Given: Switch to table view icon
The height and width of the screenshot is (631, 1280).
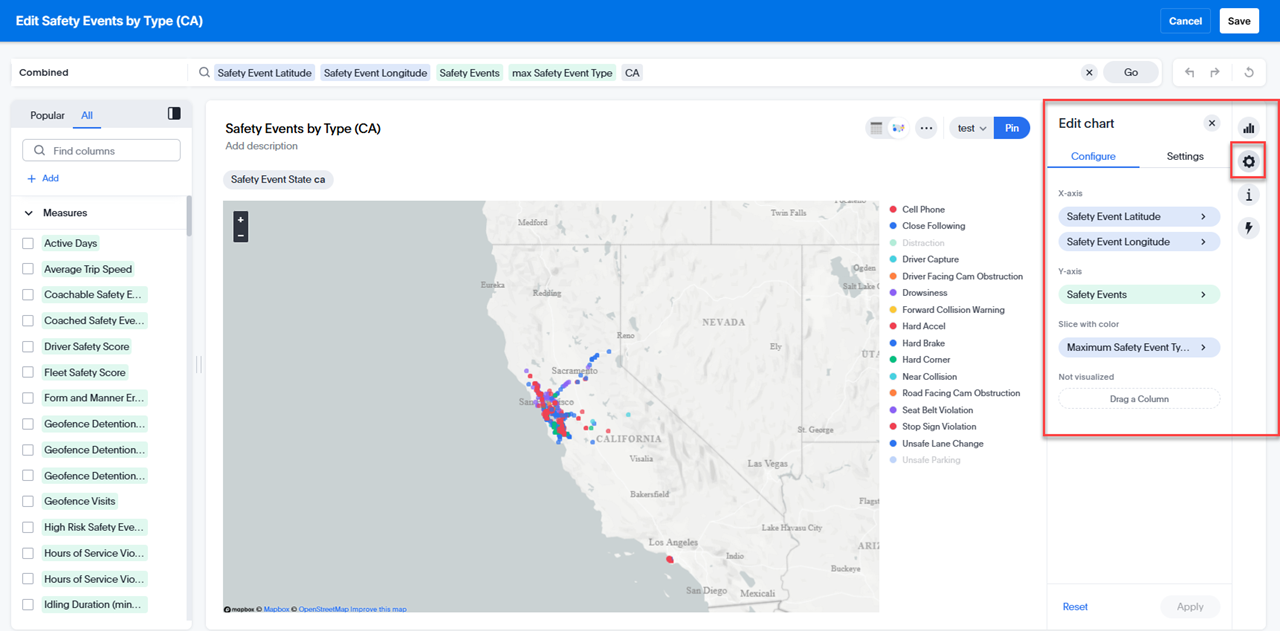Looking at the screenshot, I should point(876,128).
